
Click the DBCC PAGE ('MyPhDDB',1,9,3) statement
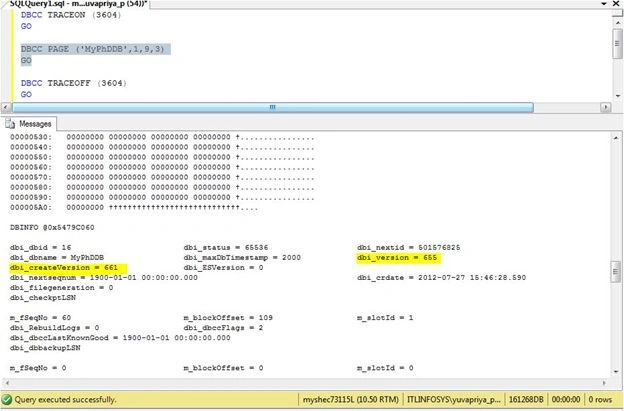click(93, 49)
